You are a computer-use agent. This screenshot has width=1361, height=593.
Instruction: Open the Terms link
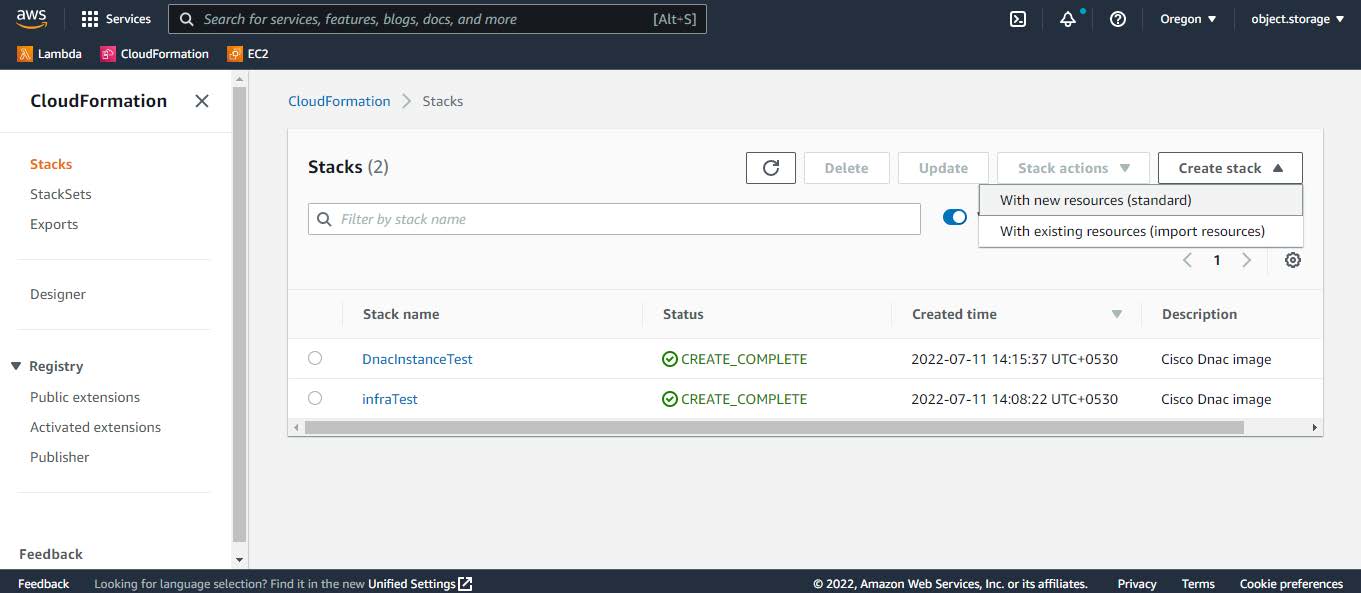click(1198, 584)
